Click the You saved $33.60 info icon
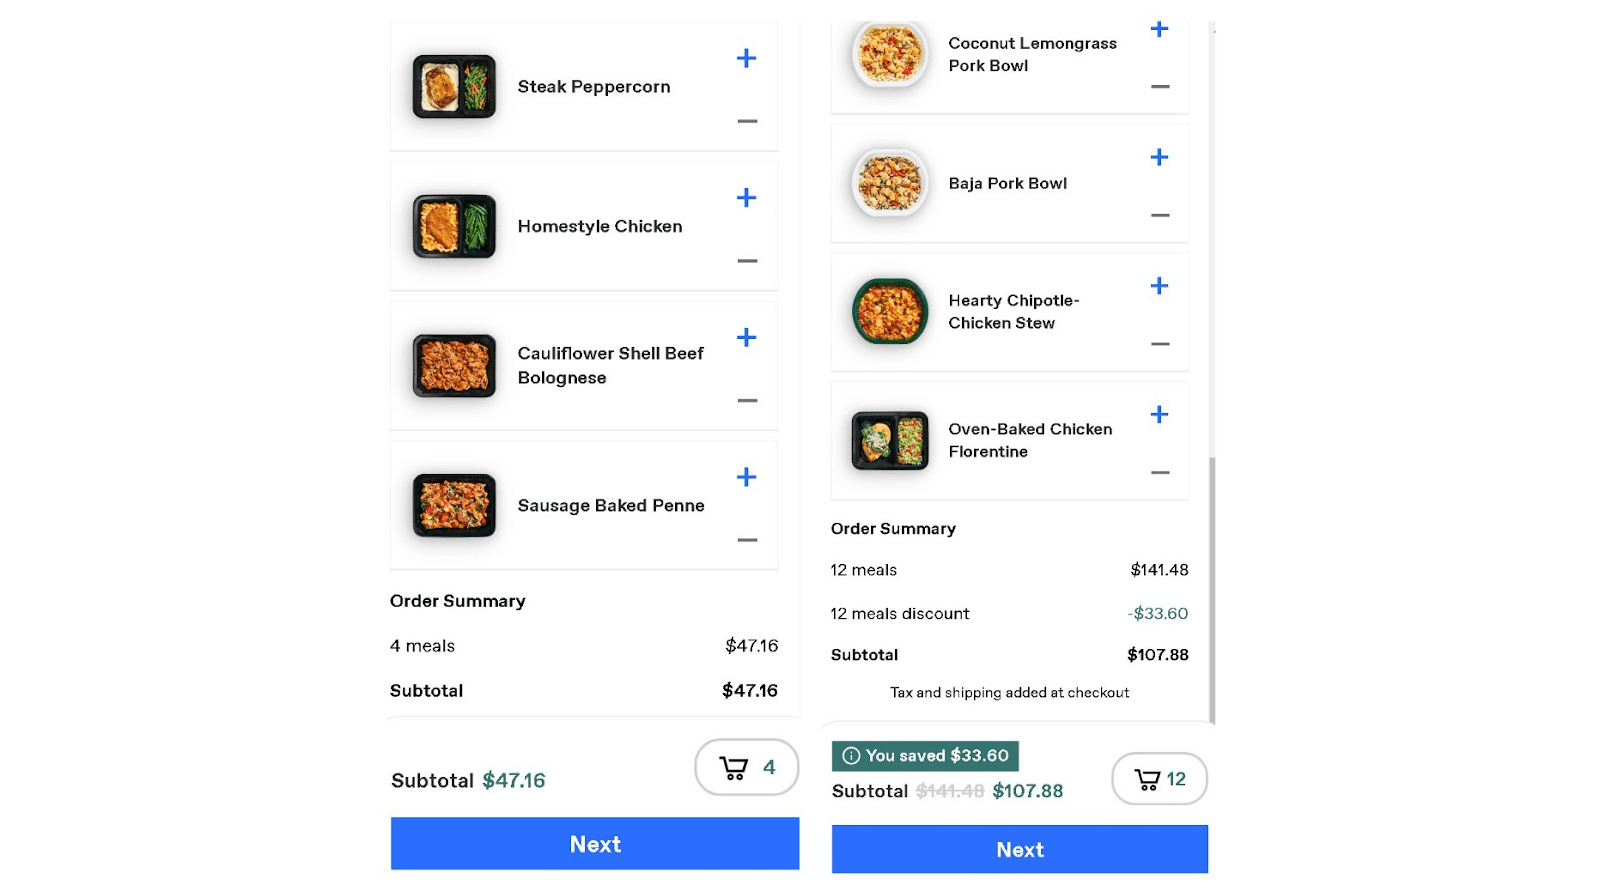The image size is (1600, 891). 851,756
